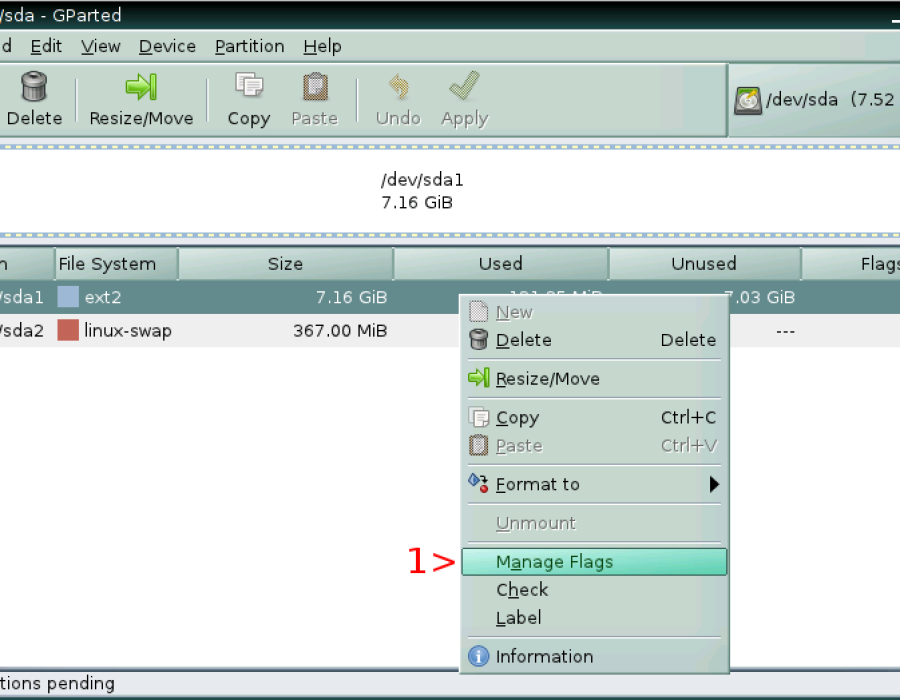Screen dimensions: 900x700
Task: Open the Device menu
Action: (x=167, y=46)
